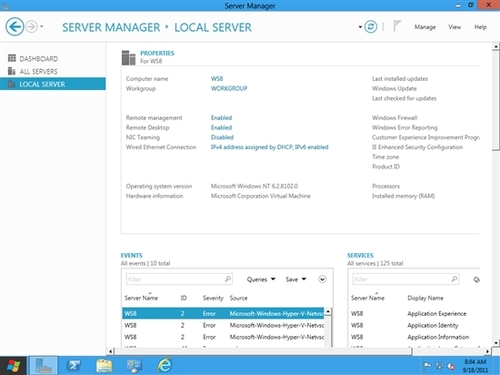Open the notifications flag
This screenshot has height=375, width=500.
click(397, 26)
